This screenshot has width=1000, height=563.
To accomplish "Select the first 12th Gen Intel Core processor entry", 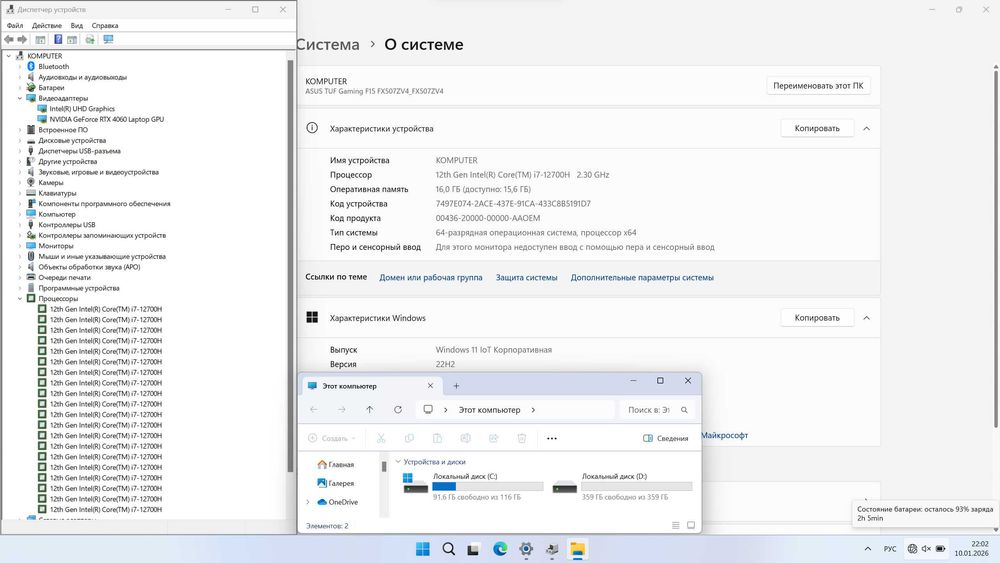I will pyautogui.click(x=106, y=309).
